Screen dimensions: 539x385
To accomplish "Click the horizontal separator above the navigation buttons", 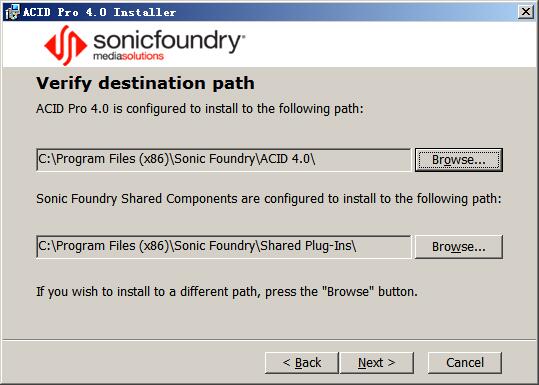I will point(270,340).
